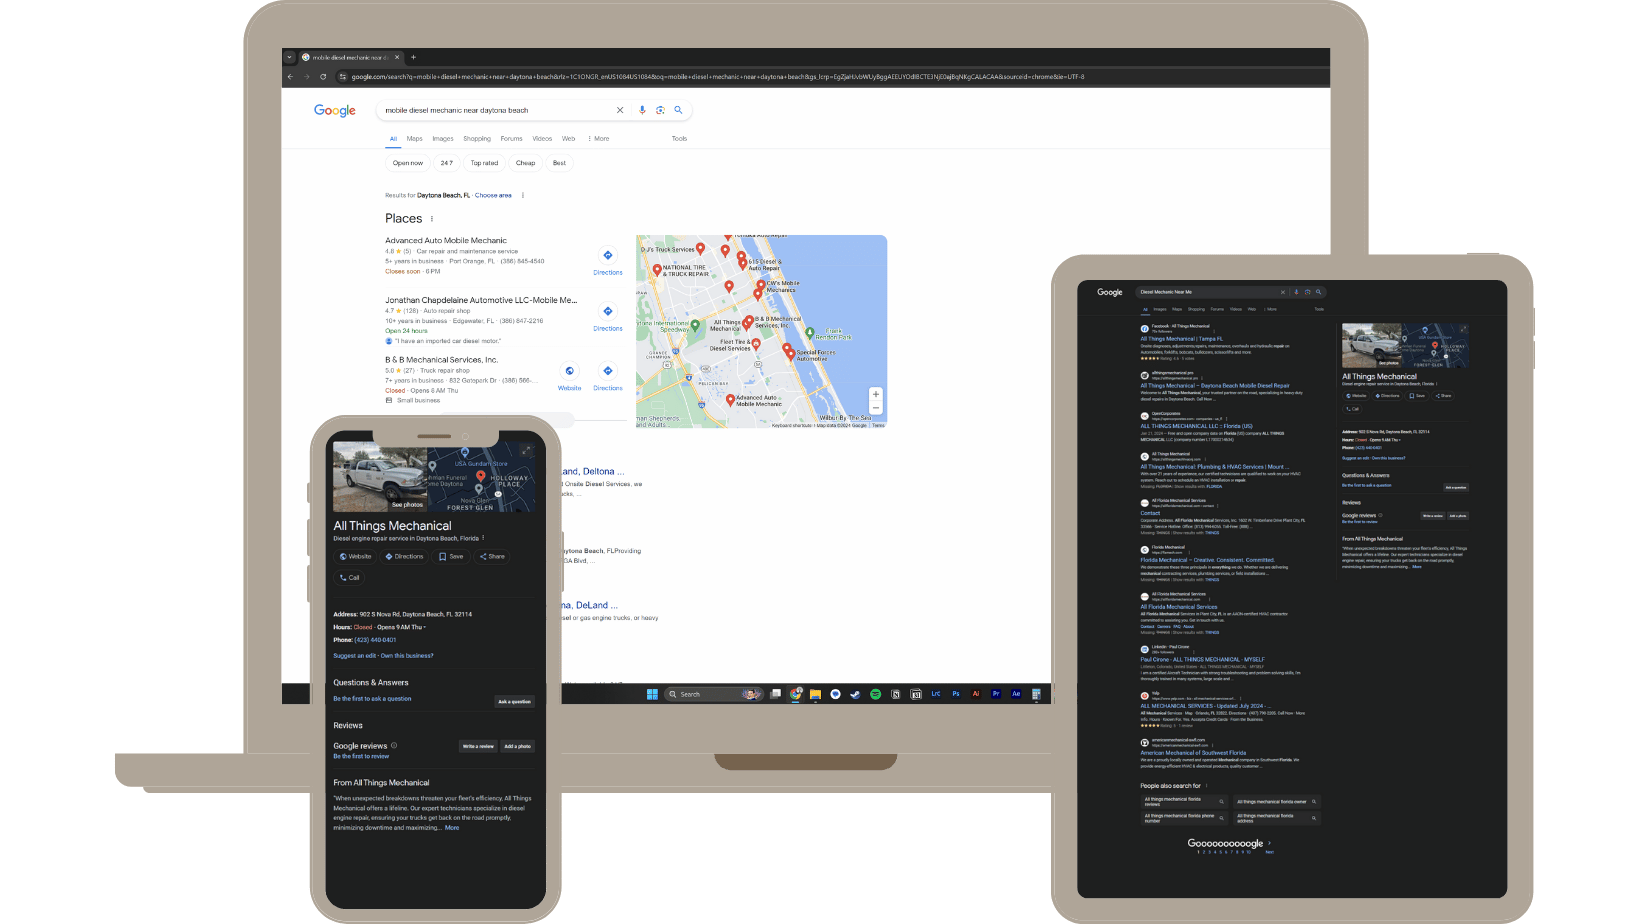Apply the Best filter chip

(559, 163)
